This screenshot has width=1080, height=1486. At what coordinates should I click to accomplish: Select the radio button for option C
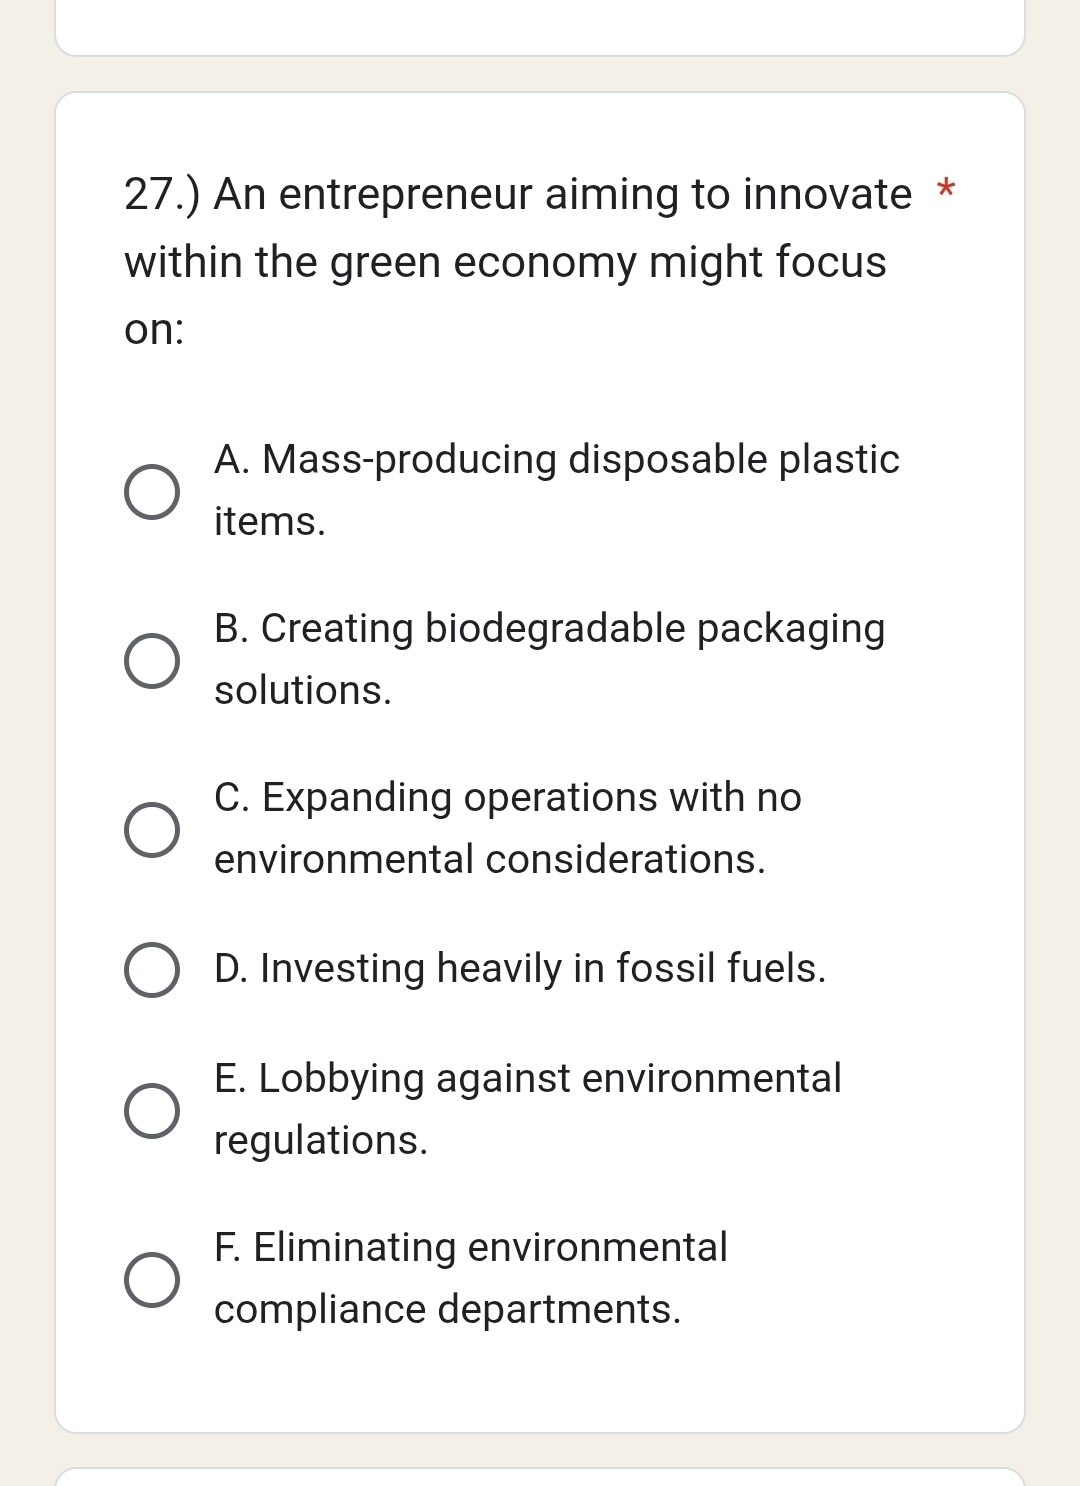click(x=152, y=830)
